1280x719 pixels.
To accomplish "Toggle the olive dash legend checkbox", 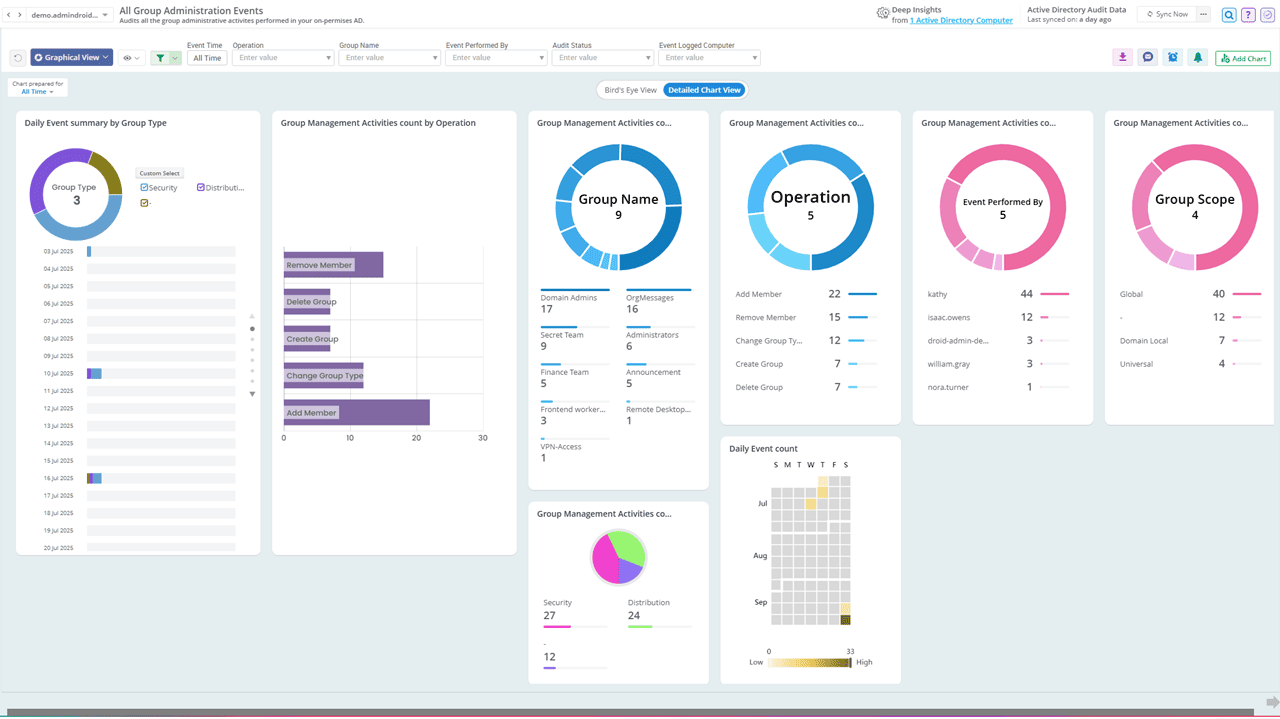I will click(x=145, y=203).
